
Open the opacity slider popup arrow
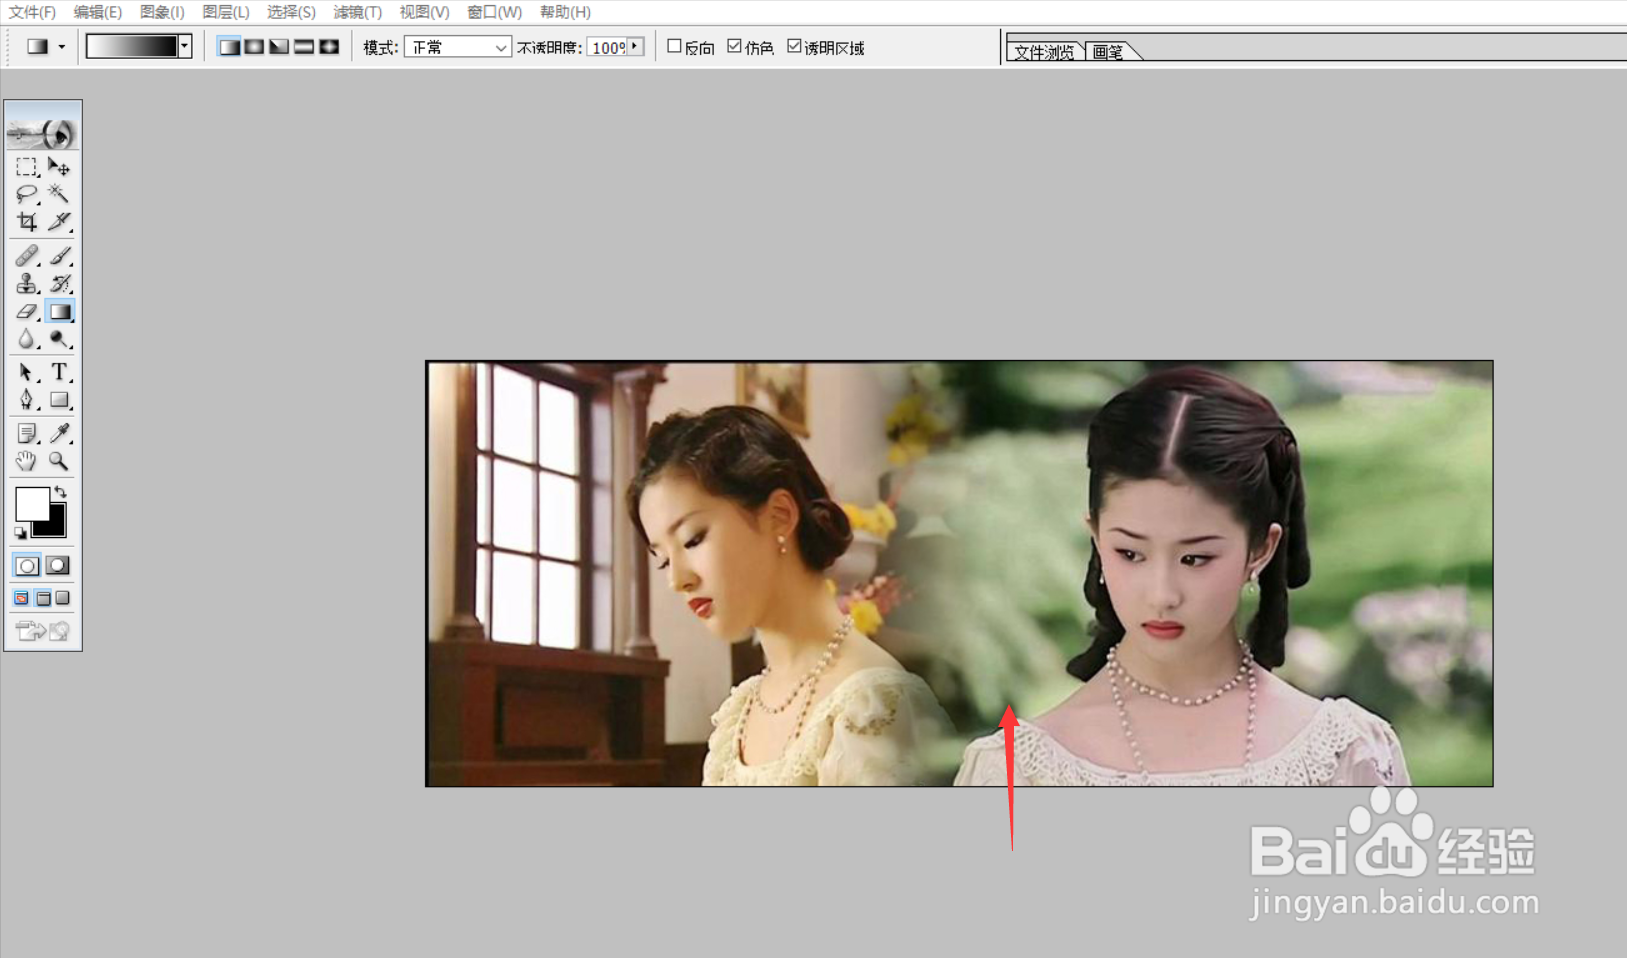[635, 47]
